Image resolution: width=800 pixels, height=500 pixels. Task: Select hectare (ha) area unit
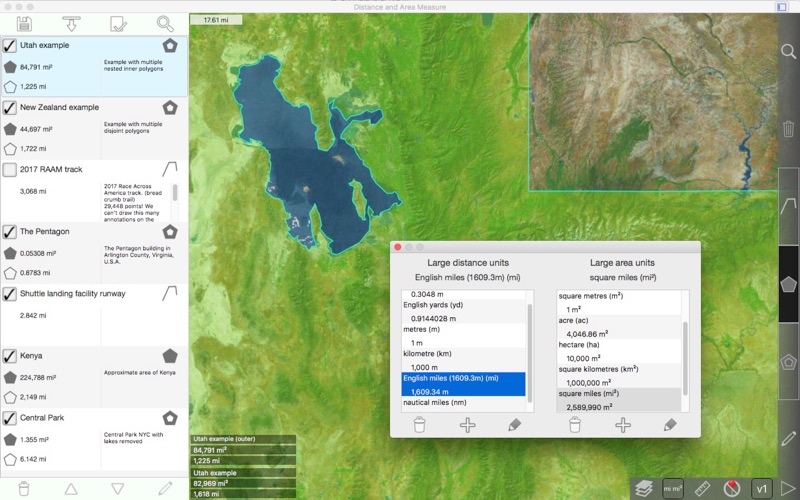coord(618,352)
